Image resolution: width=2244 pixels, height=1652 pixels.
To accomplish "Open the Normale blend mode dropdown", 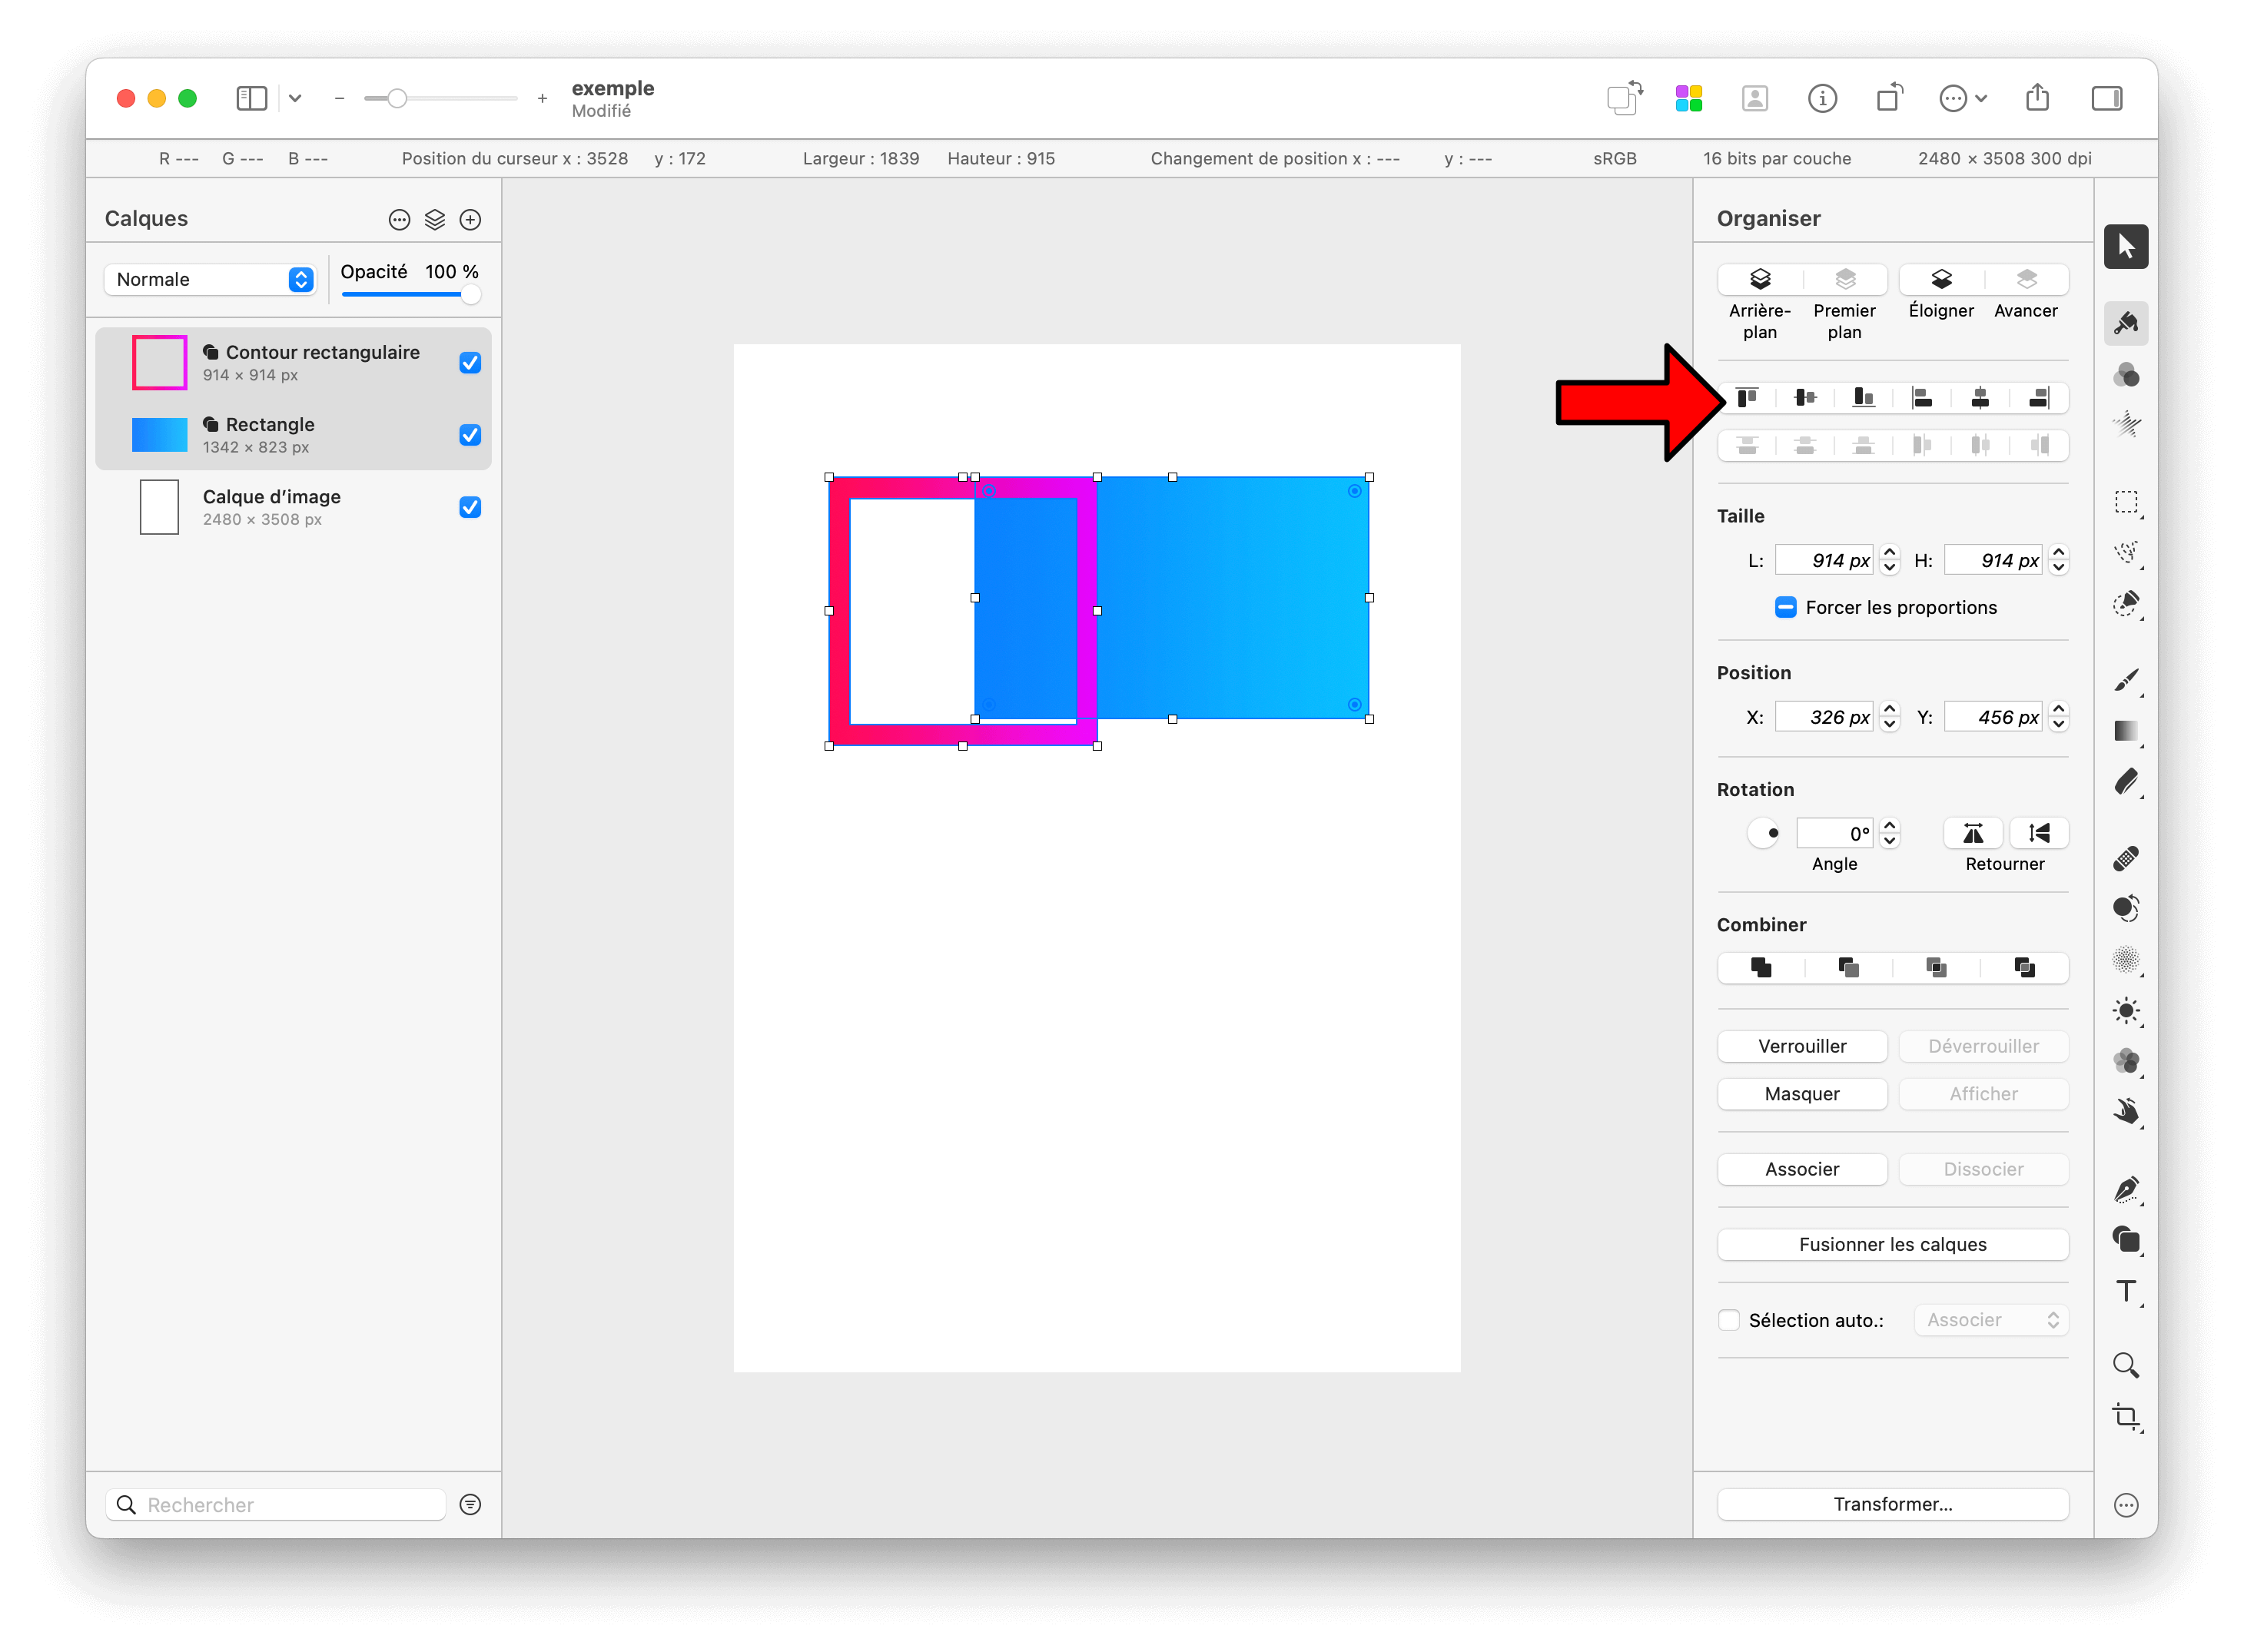I will coord(210,280).
